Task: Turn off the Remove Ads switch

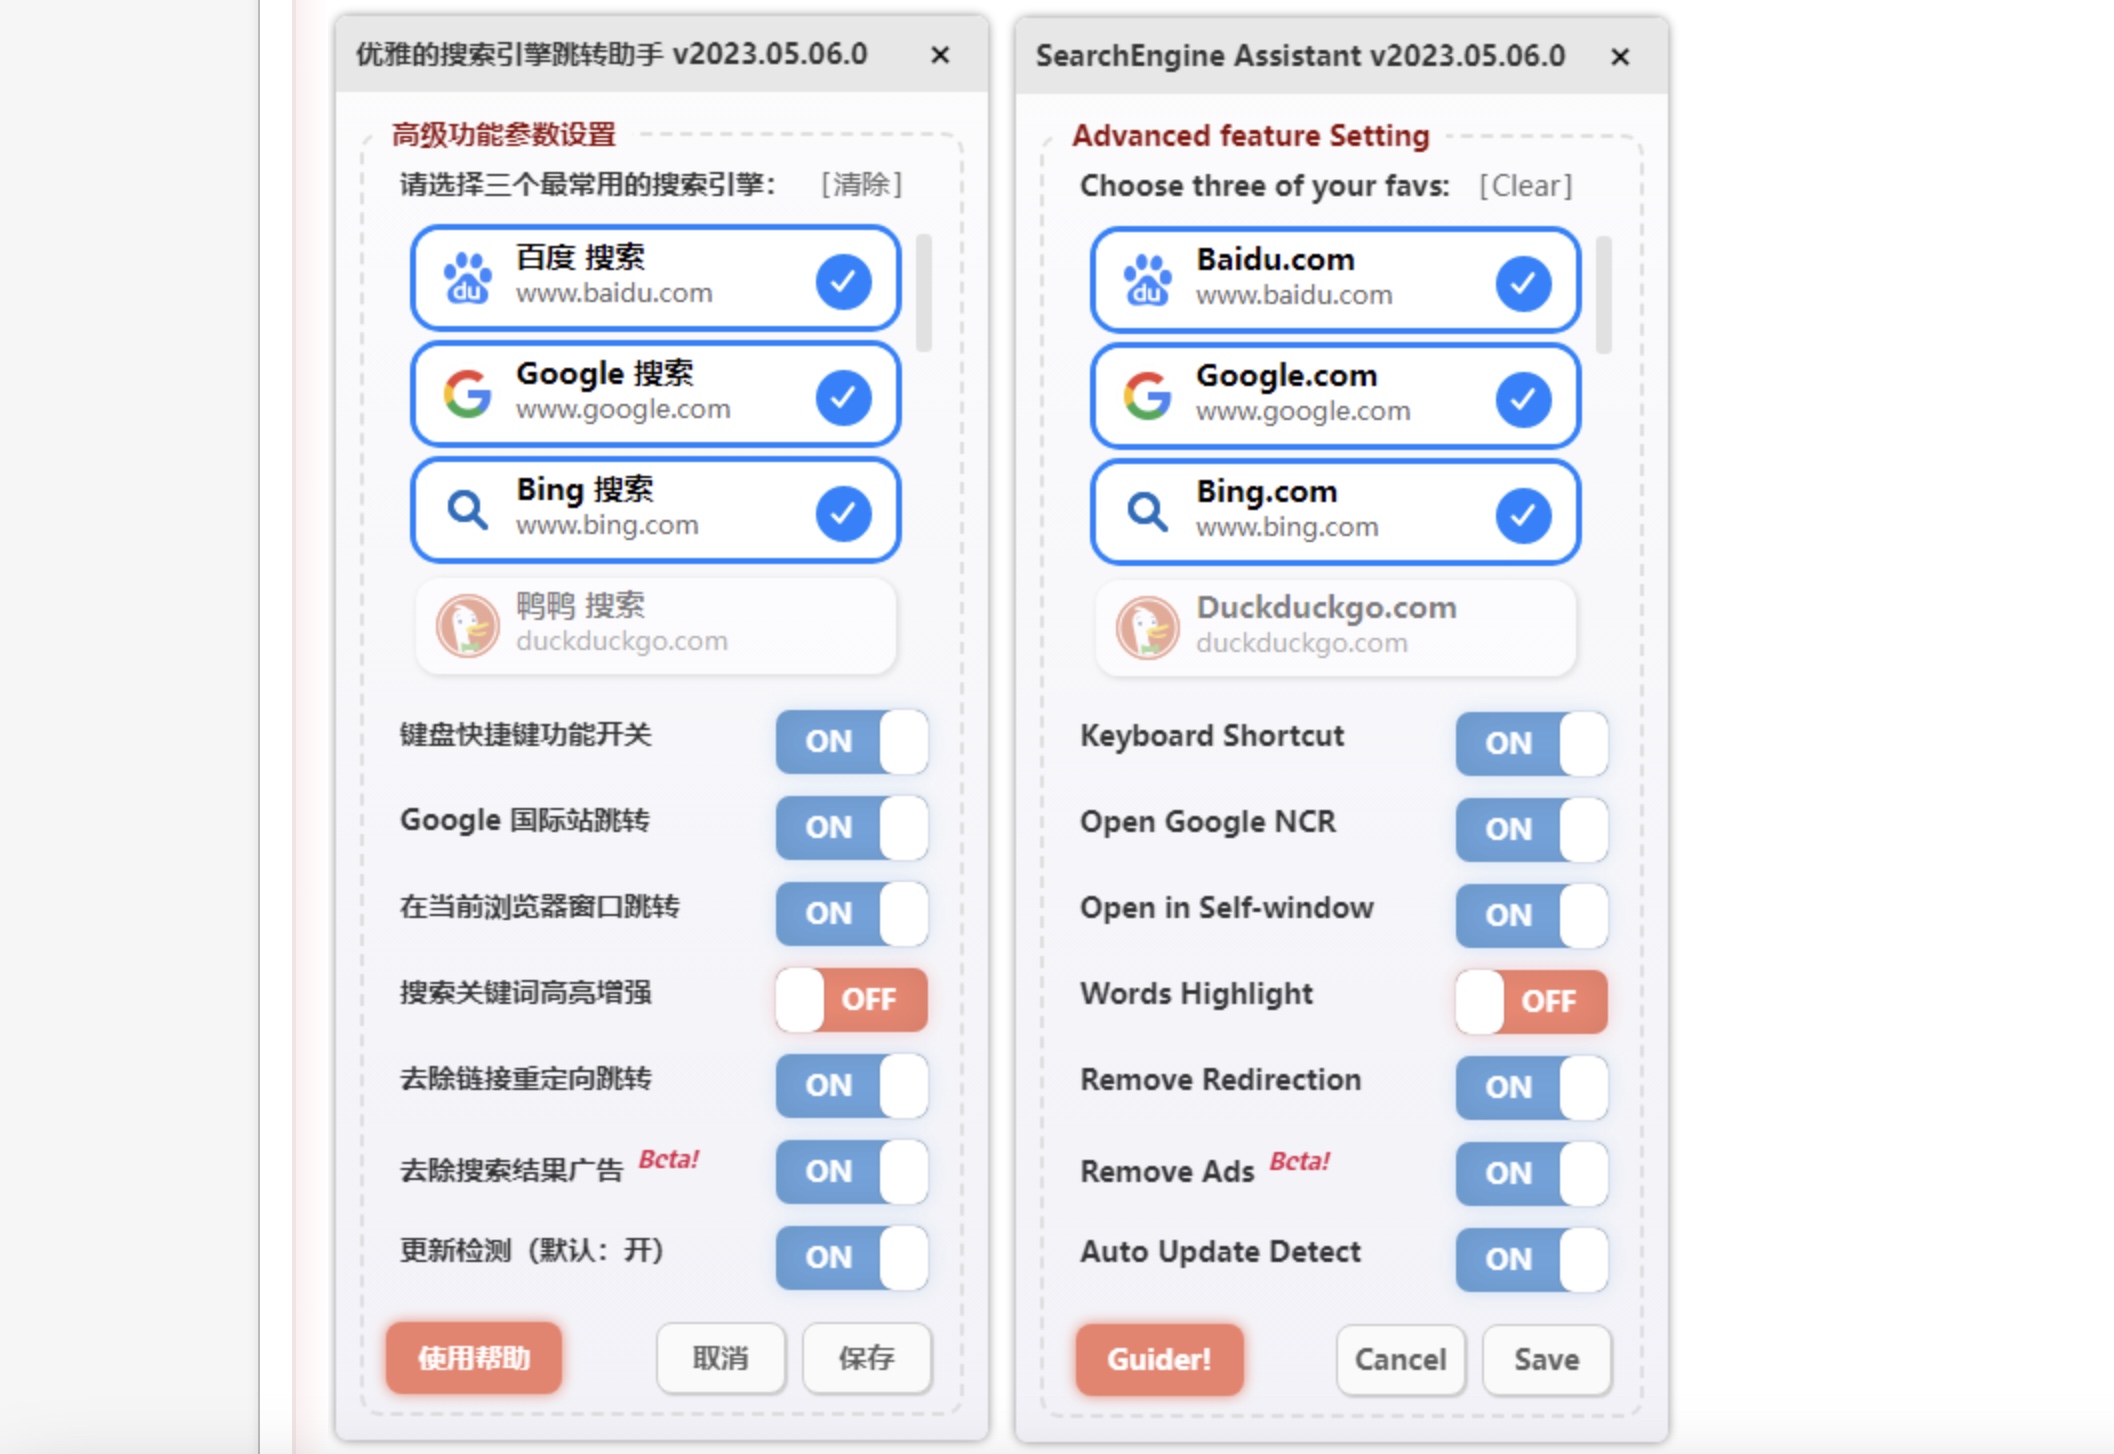Action: (1531, 1173)
